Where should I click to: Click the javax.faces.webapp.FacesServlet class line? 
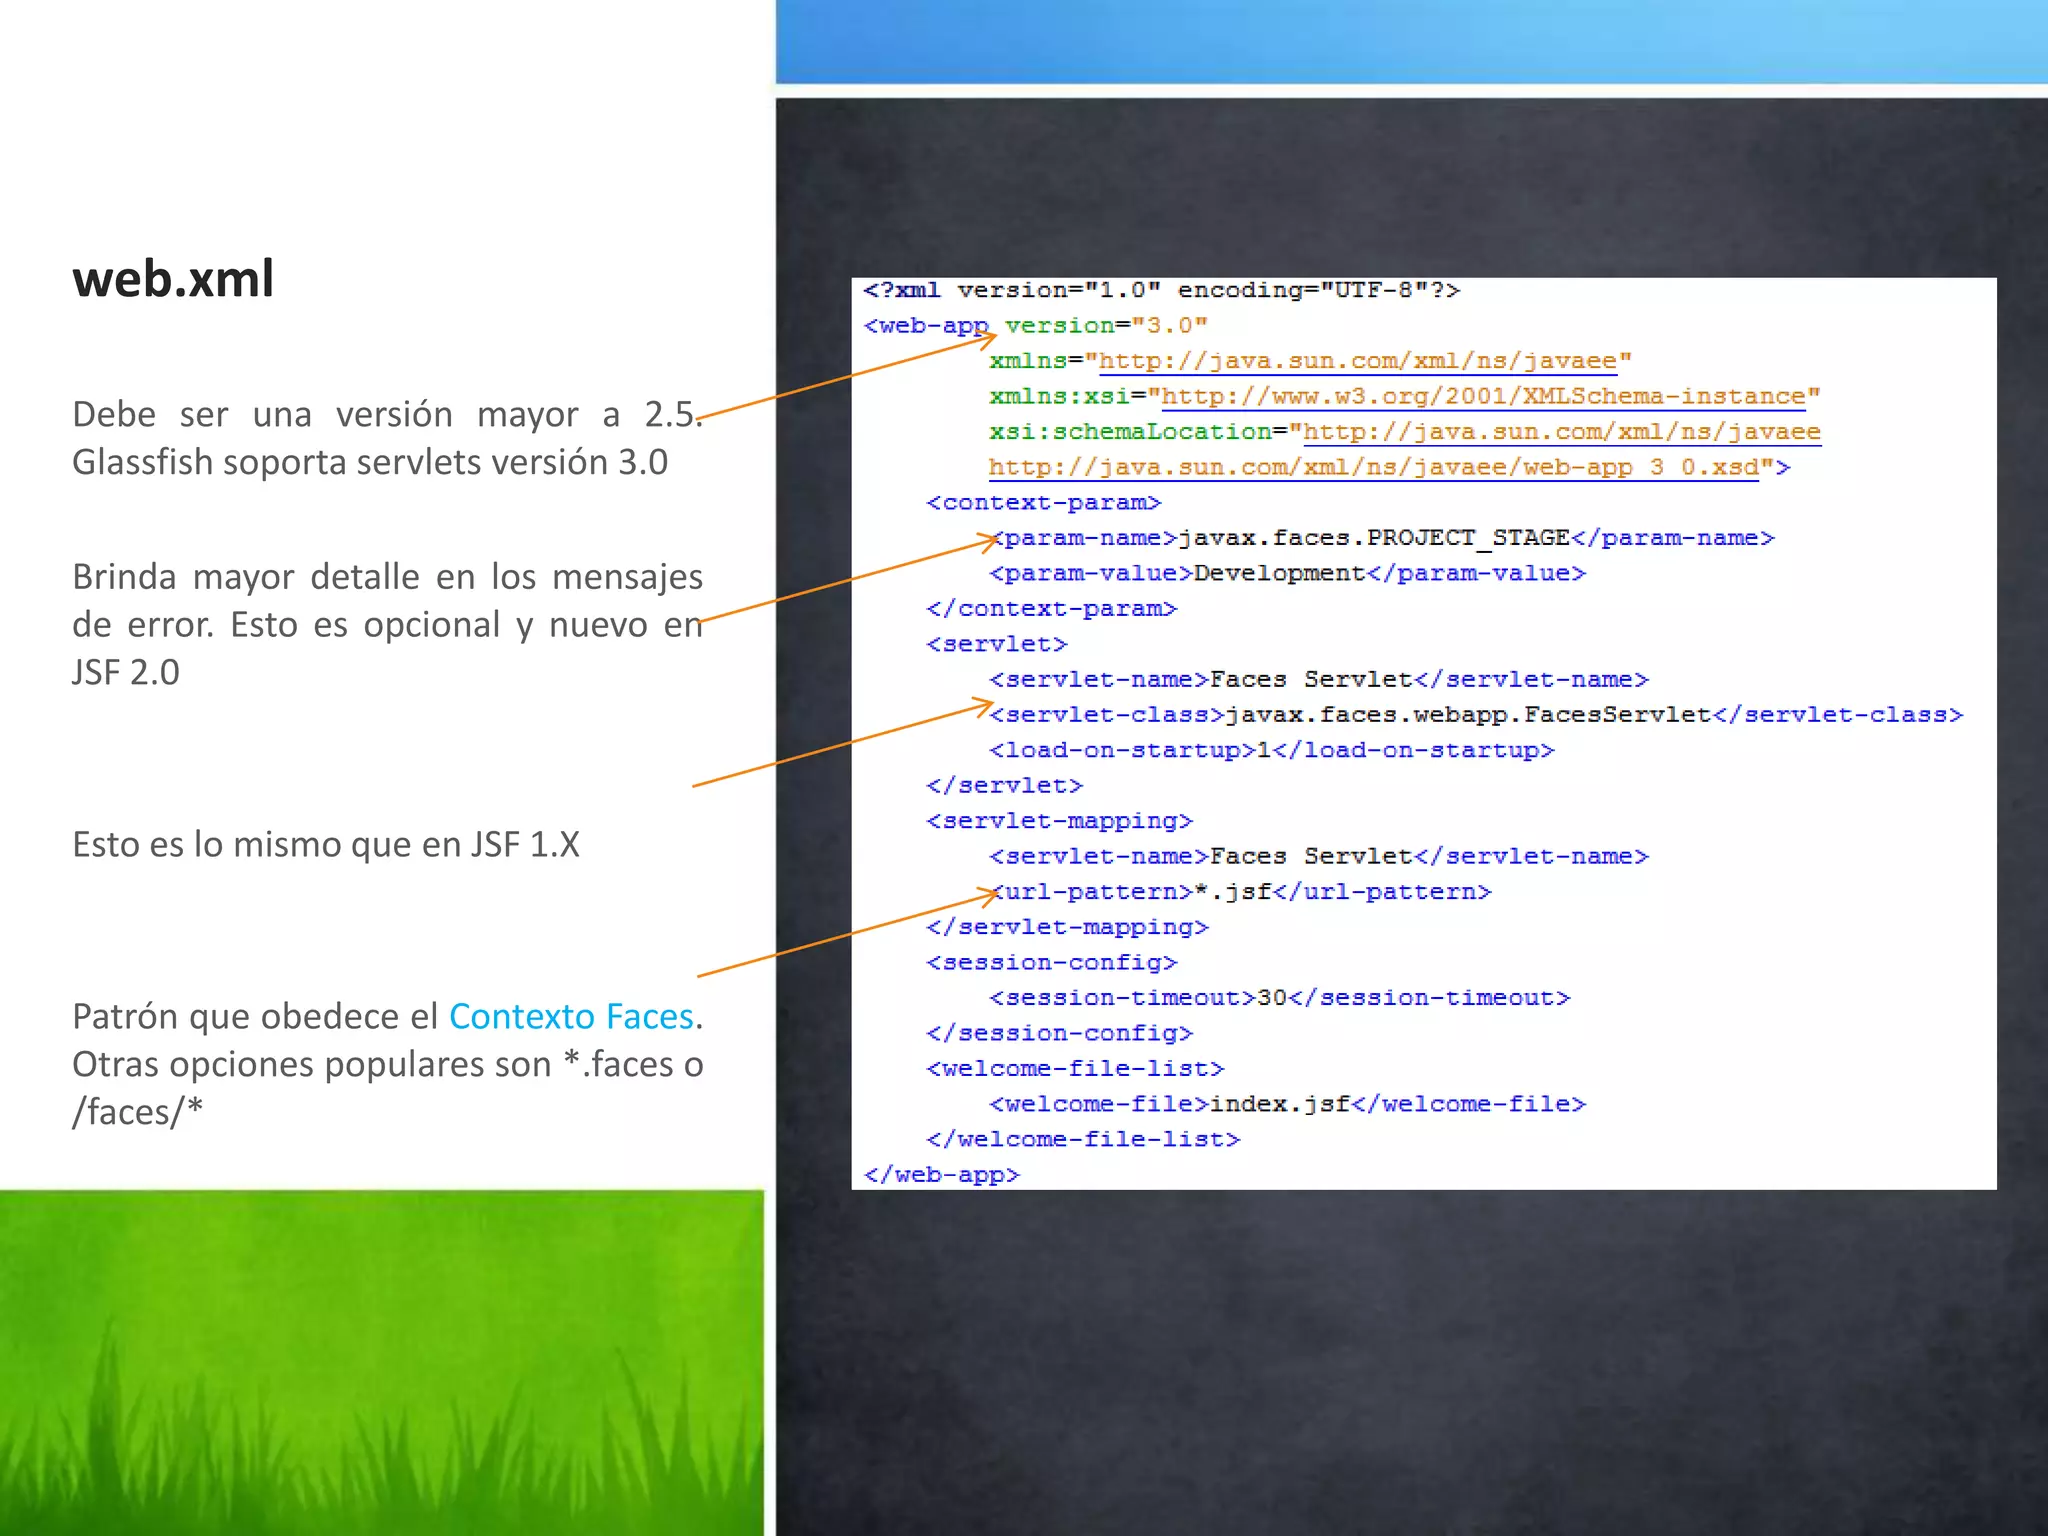1476,715
